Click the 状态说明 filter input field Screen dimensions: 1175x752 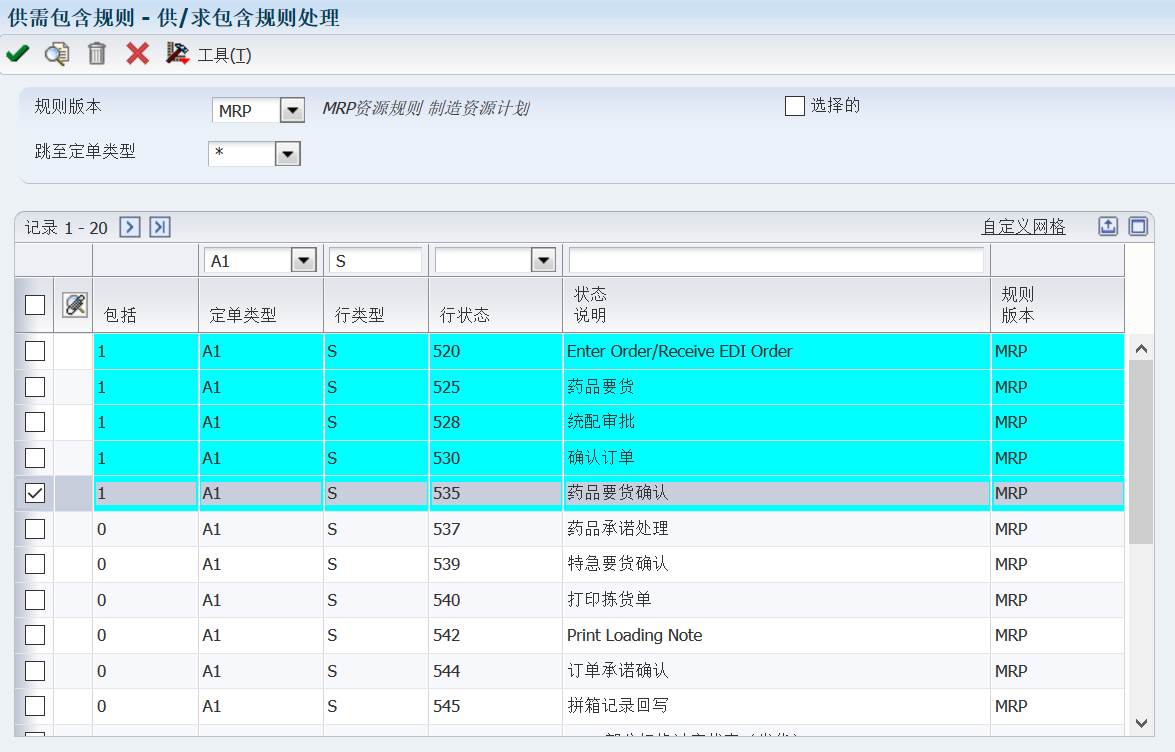pos(776,260)
